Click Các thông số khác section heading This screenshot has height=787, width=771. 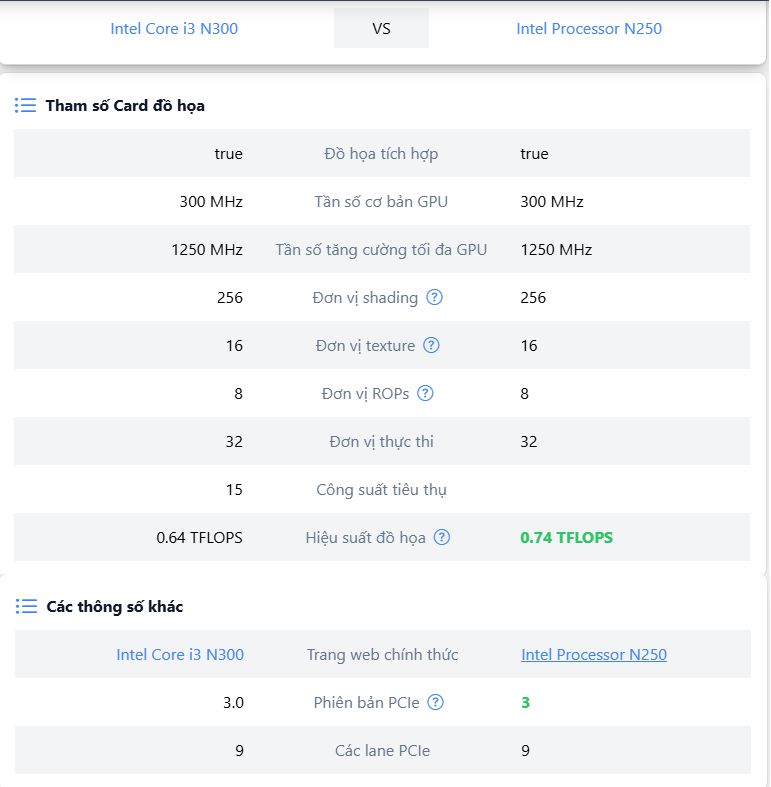115,606
